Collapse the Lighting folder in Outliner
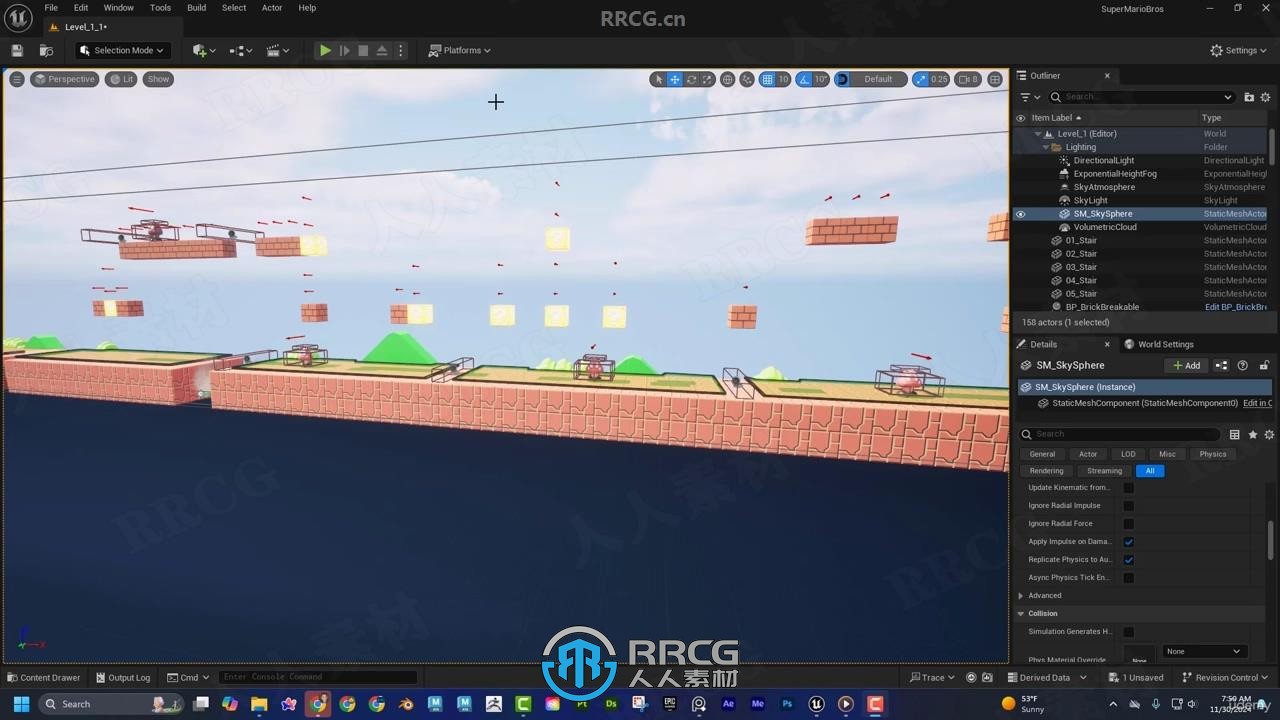This screenshot has width=1280, height=720. [x=1046, y=147]
